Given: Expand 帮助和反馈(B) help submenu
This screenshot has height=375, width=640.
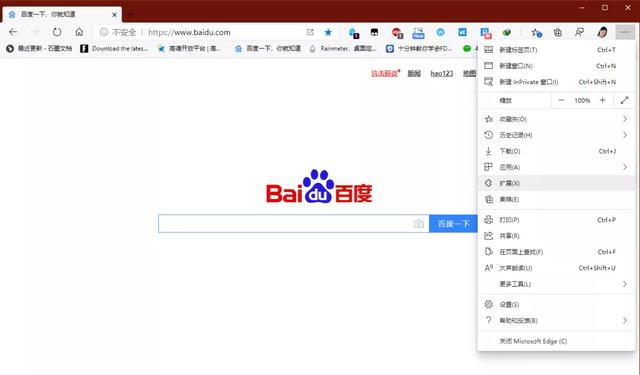Looking at the screenshot, I should click(556, 321).
